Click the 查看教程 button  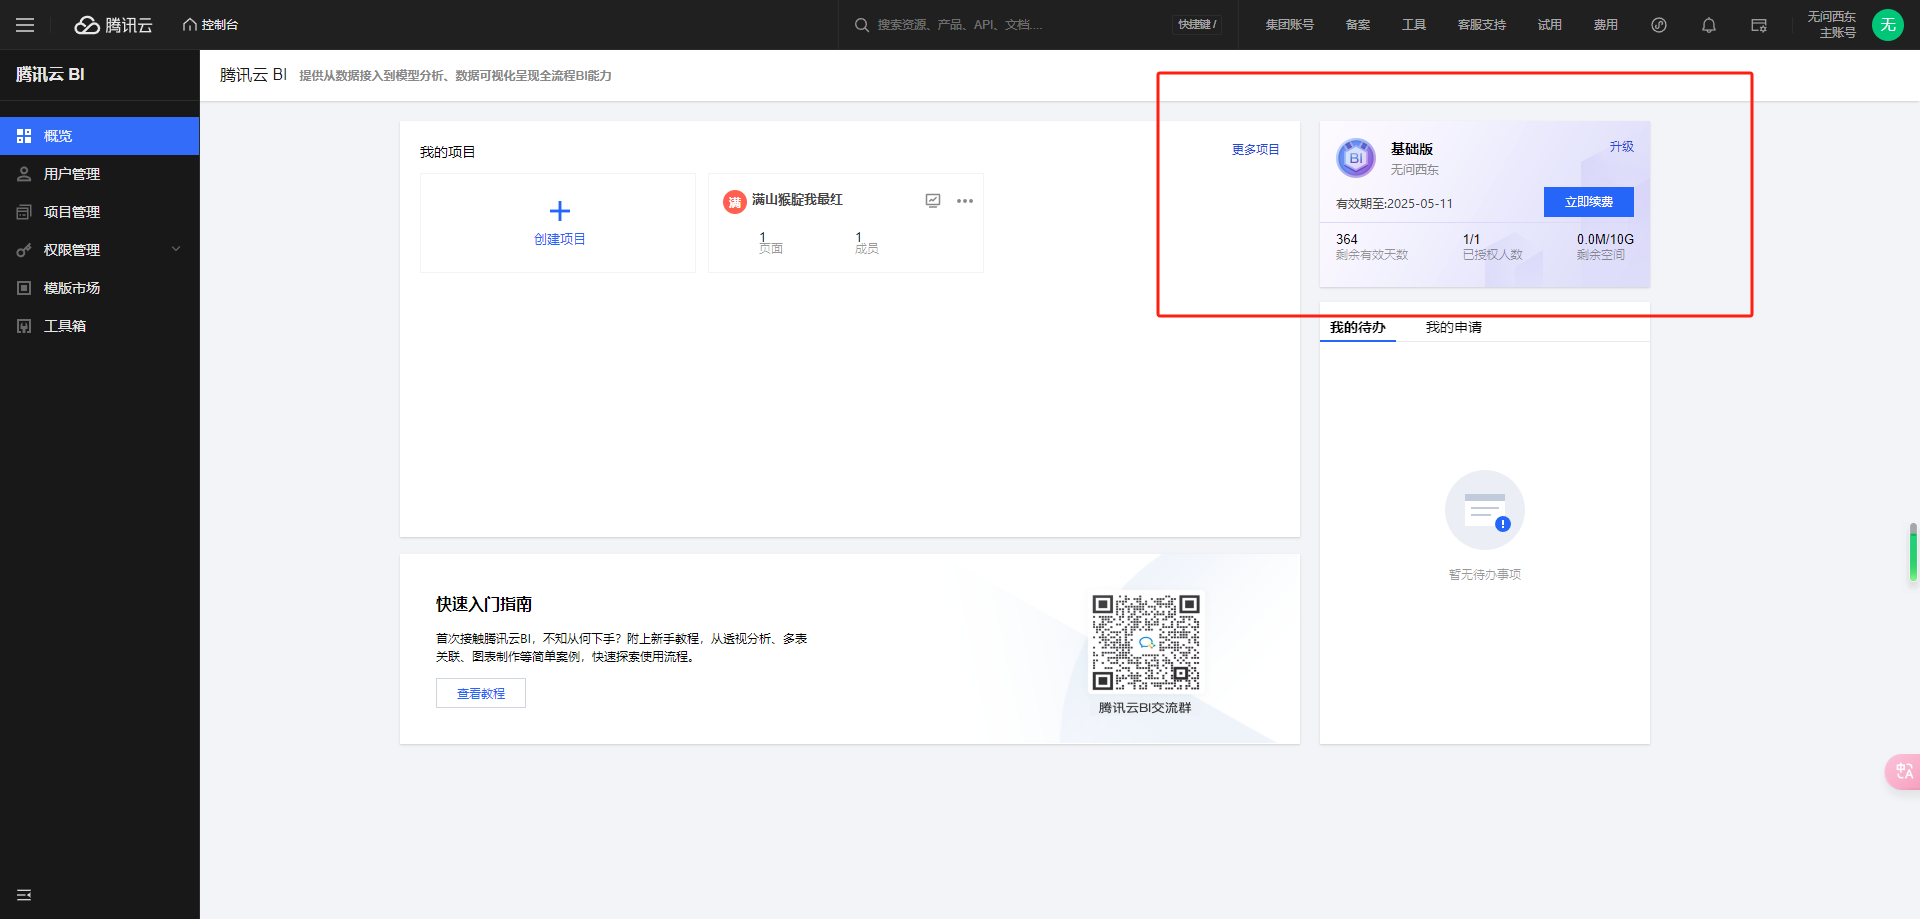[481, 694]
